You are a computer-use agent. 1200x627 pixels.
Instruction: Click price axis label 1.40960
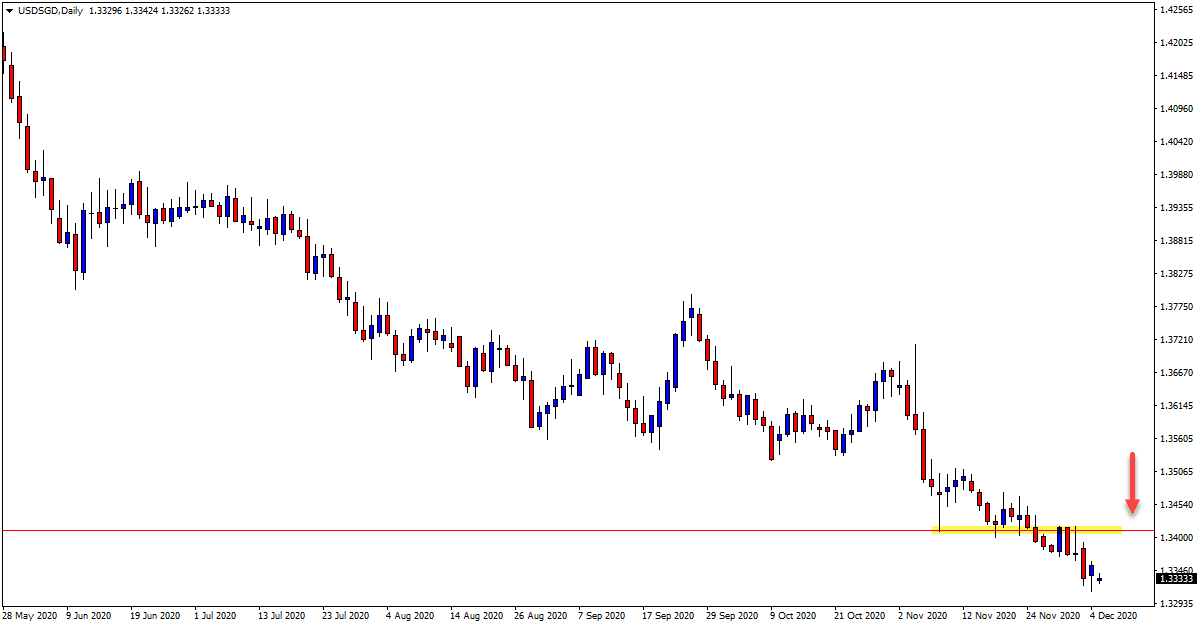pos(1177,109)
